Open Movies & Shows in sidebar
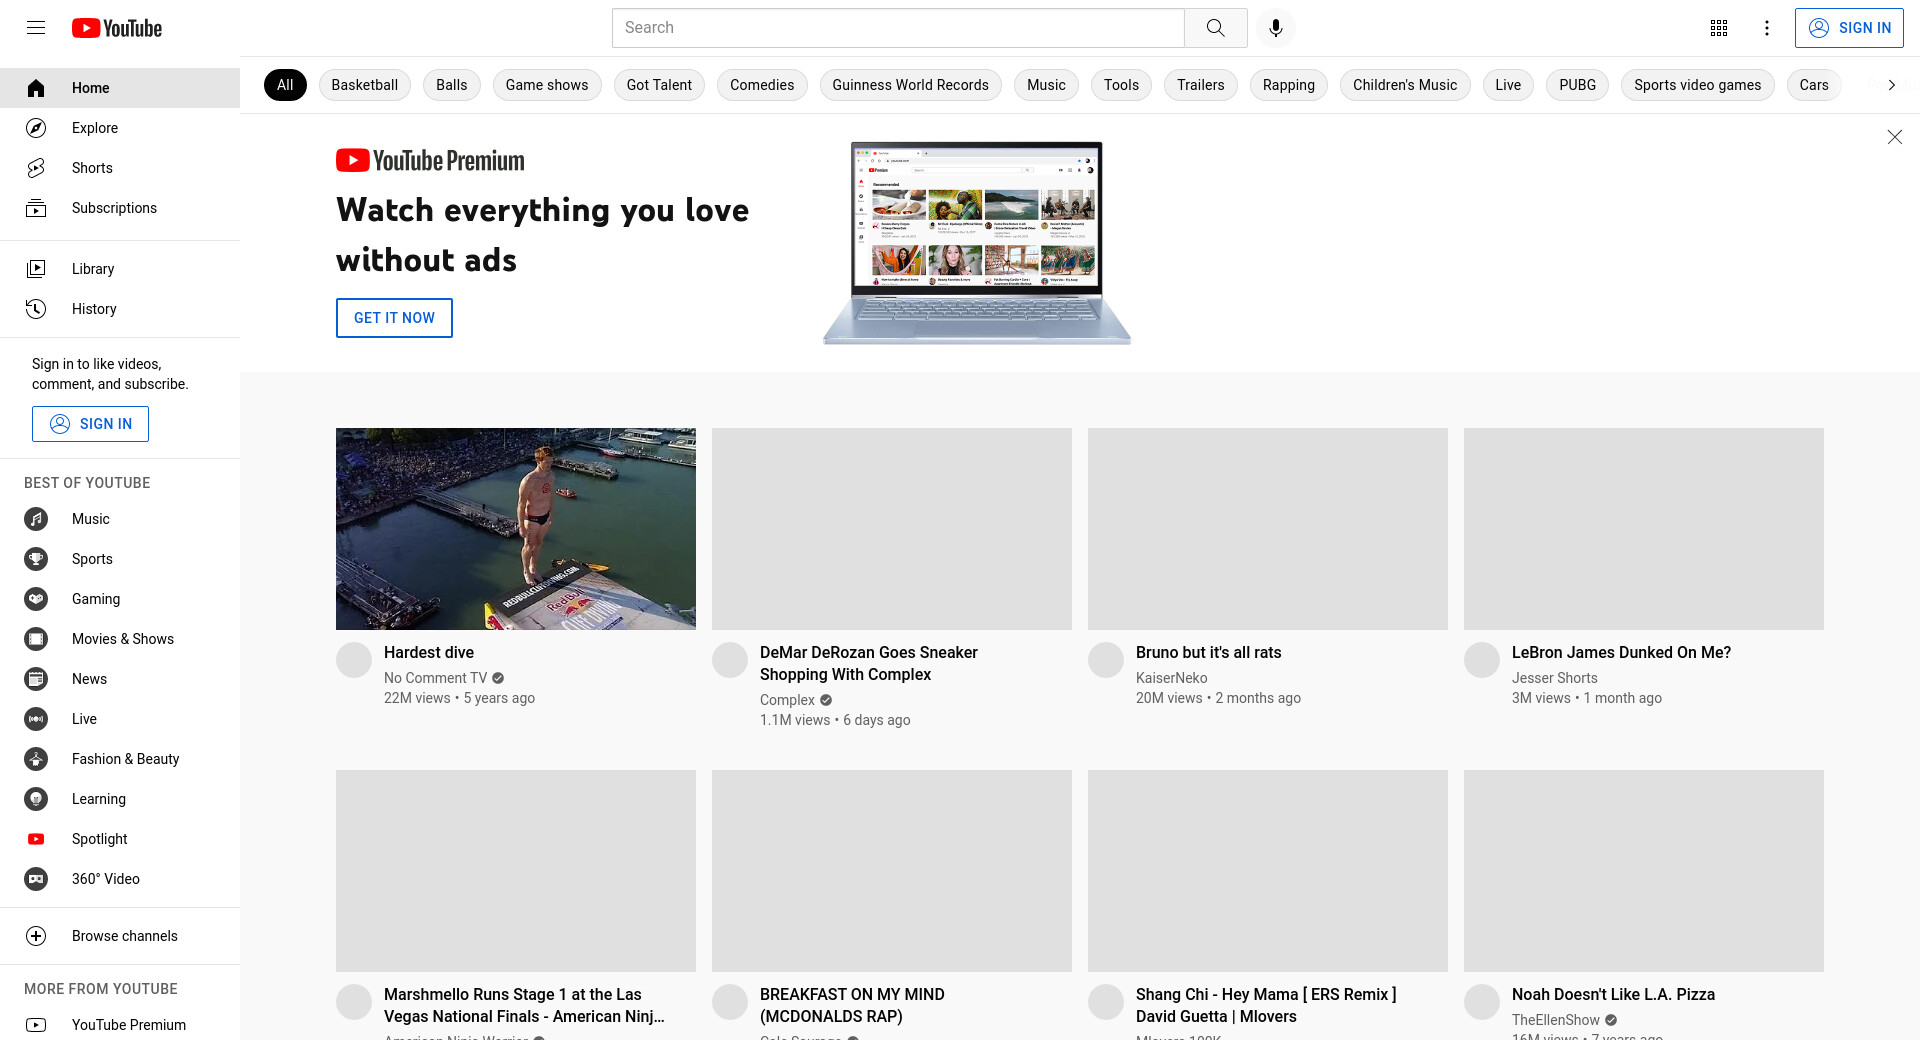 pyautogui.click(x=120, y=639)
